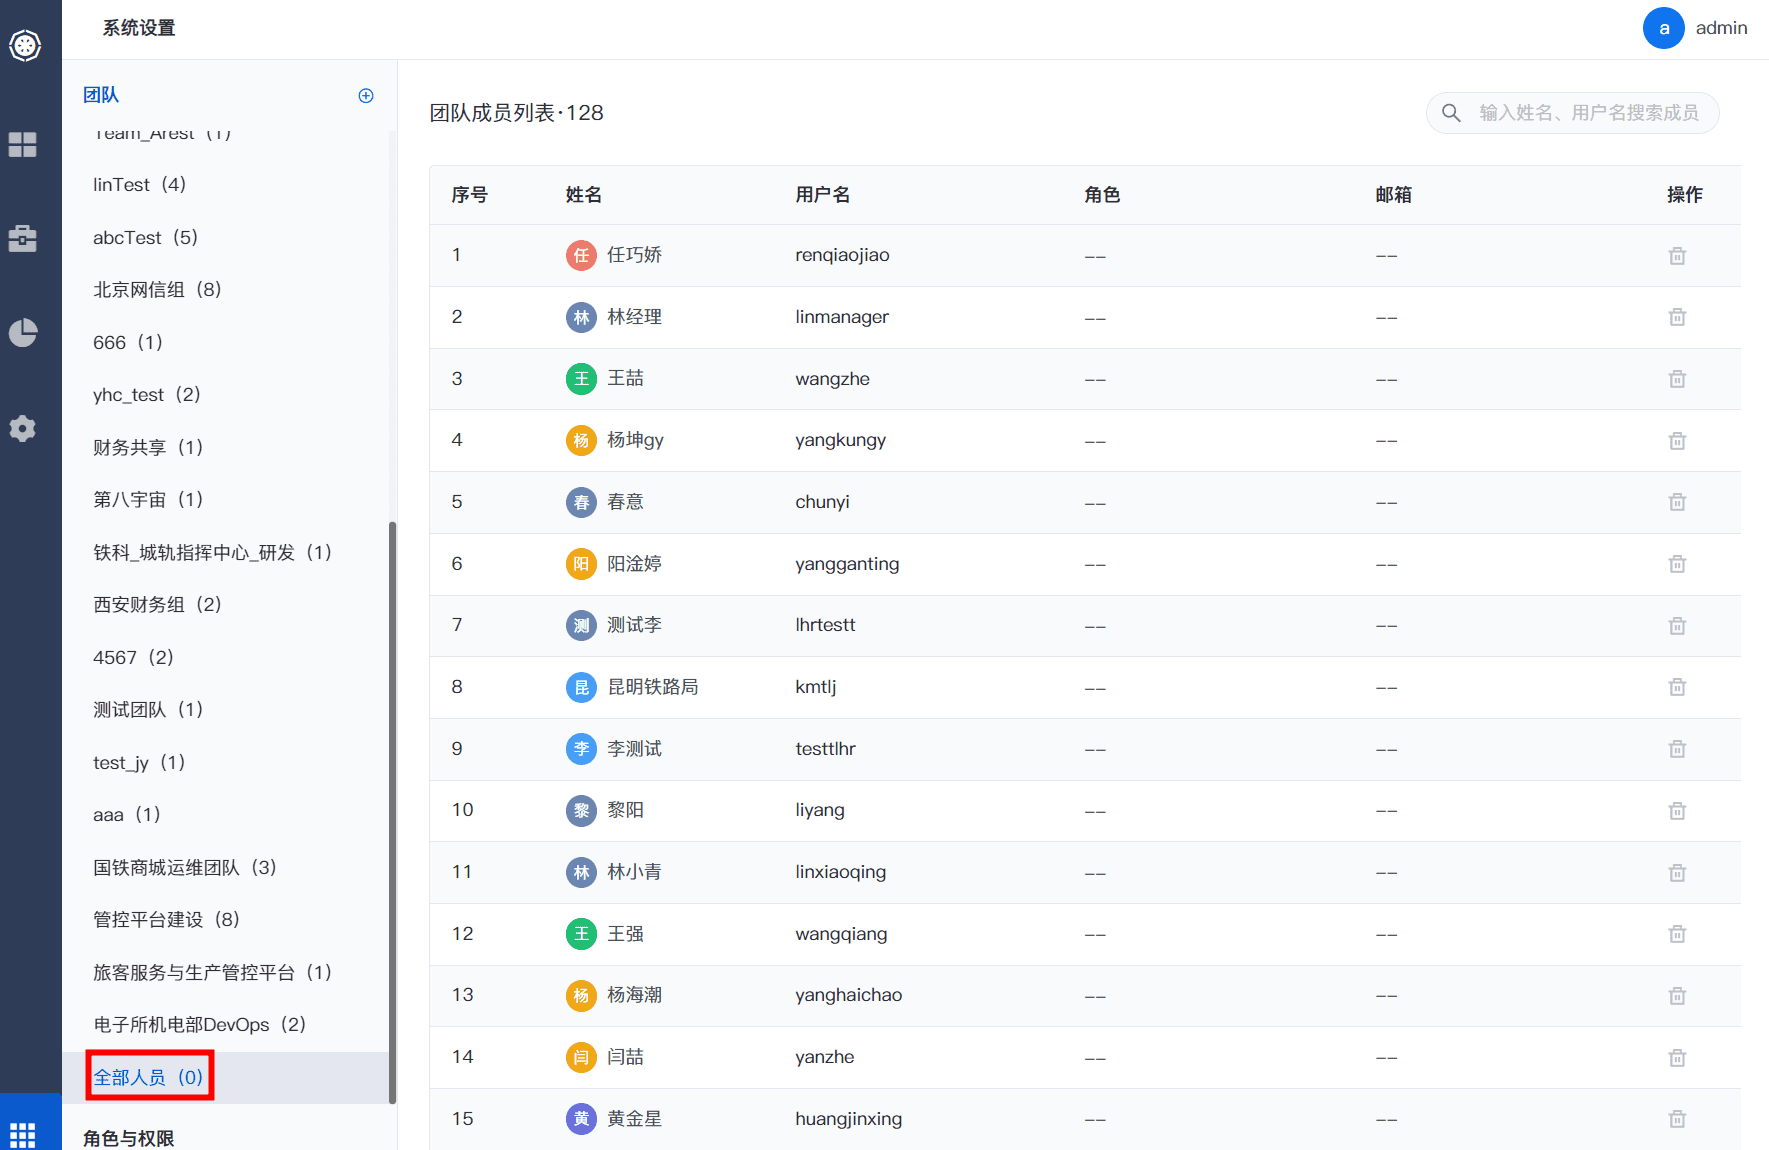The image size is (1769, 1150).
Task: Open the dashboard grid icon in sidebar
Action: tap(23, 145)
